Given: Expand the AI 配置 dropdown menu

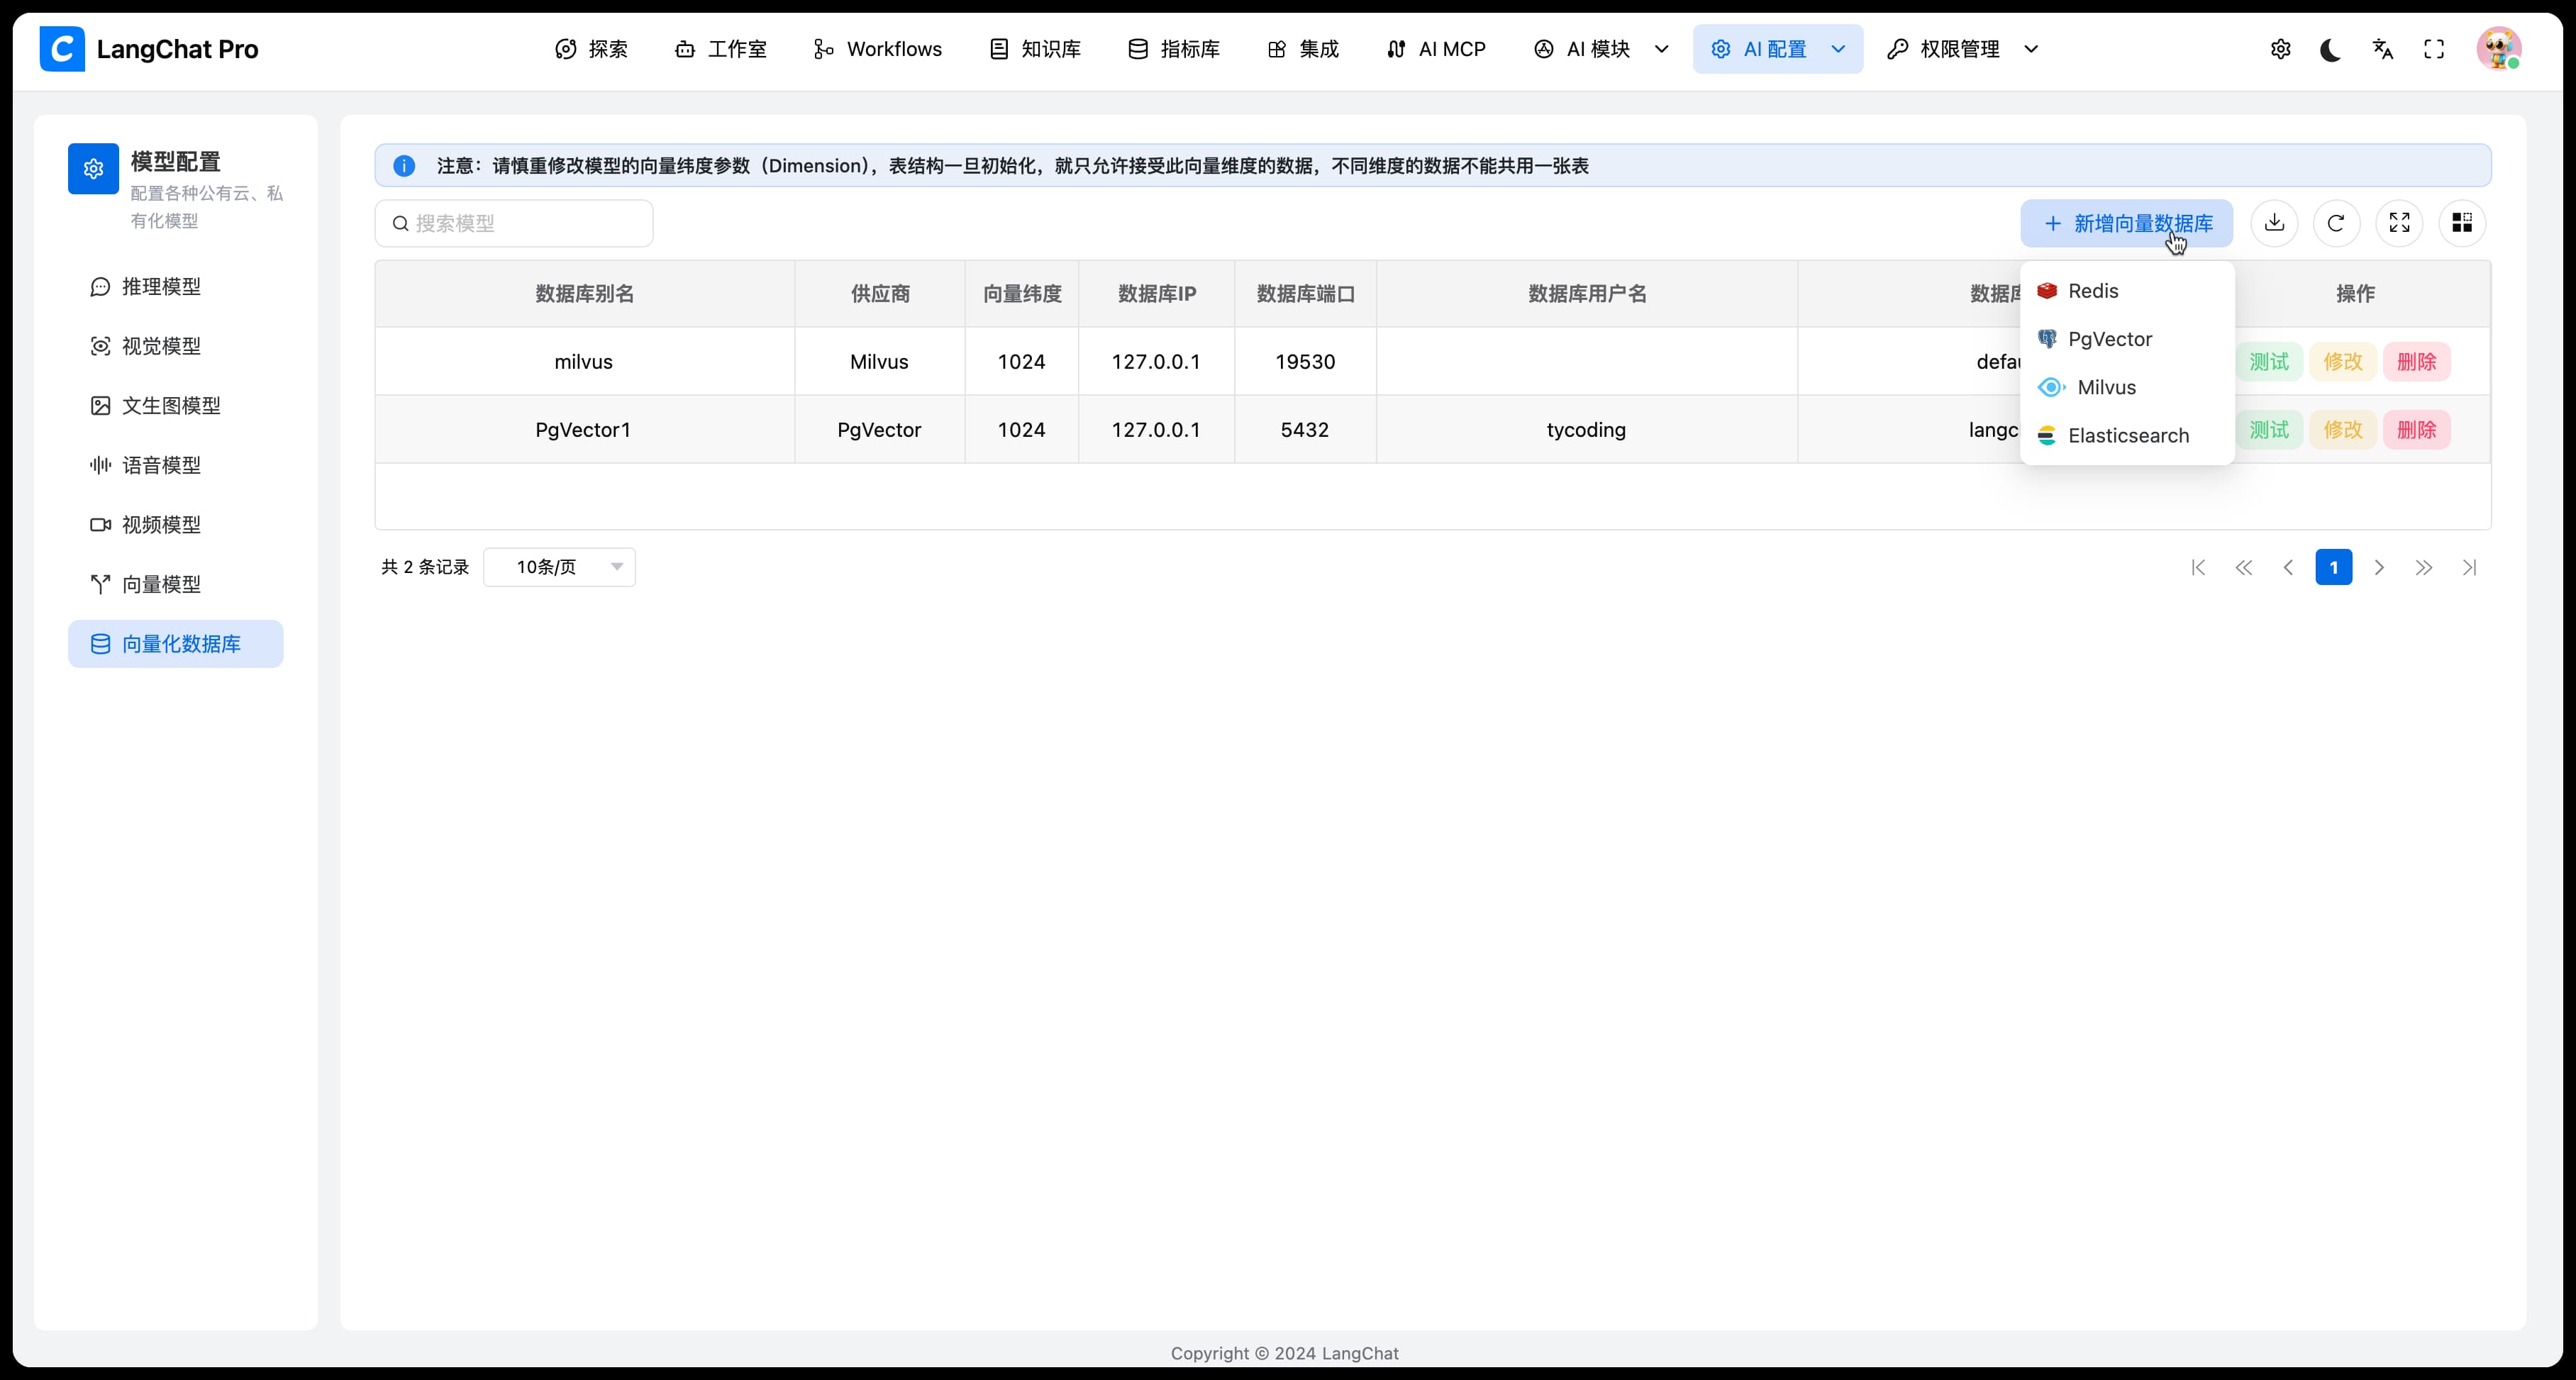Looking at the screenshot, I should point(1778,49).
